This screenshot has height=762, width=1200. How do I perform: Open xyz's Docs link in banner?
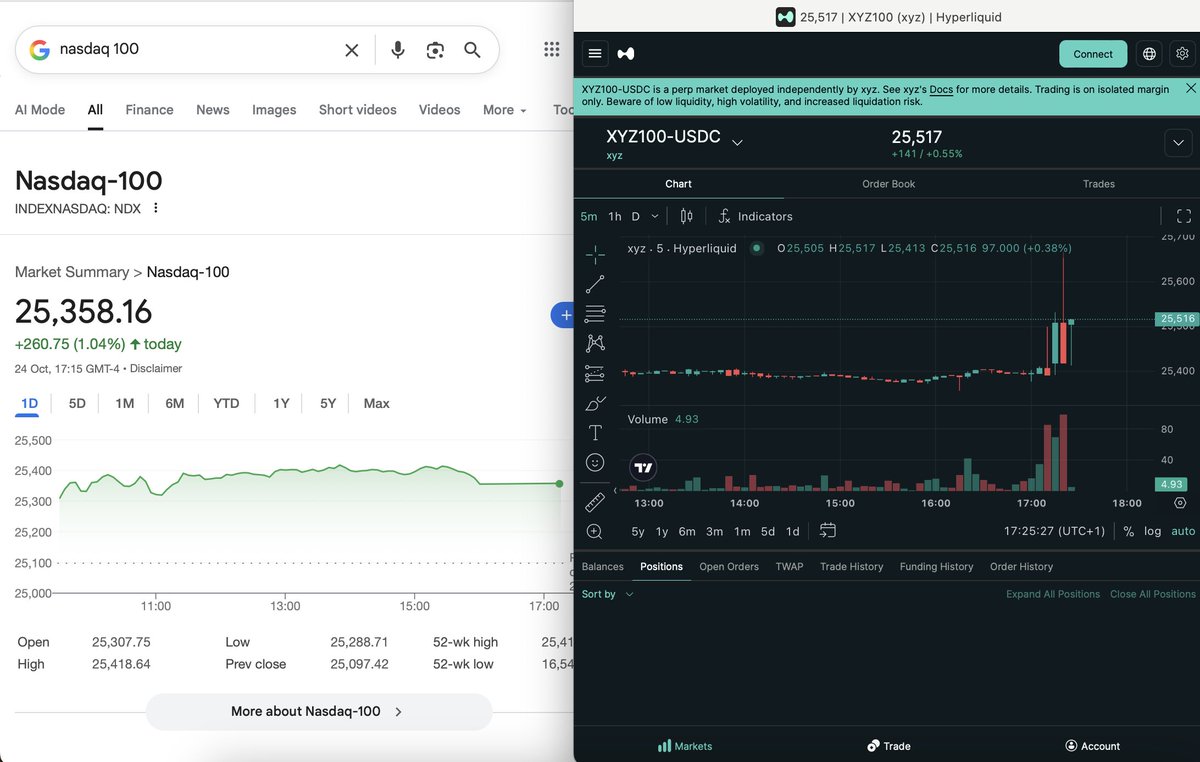pyautogui.click(x=941, y=90)
